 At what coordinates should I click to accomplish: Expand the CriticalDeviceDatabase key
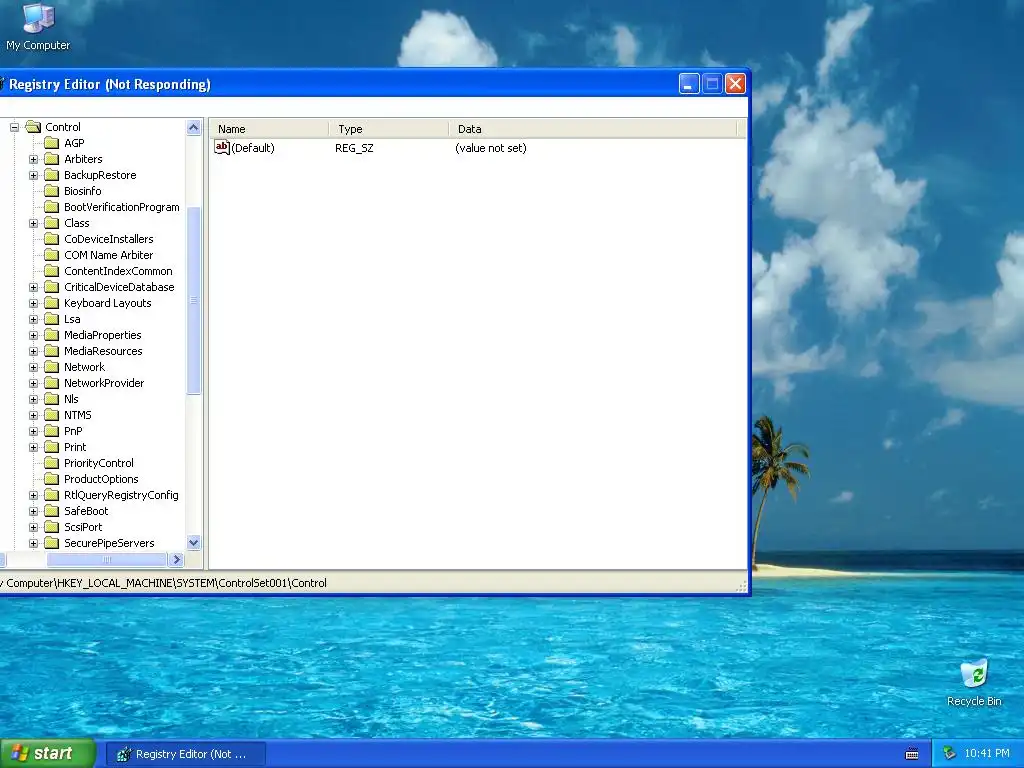click(x=33, y=287)
